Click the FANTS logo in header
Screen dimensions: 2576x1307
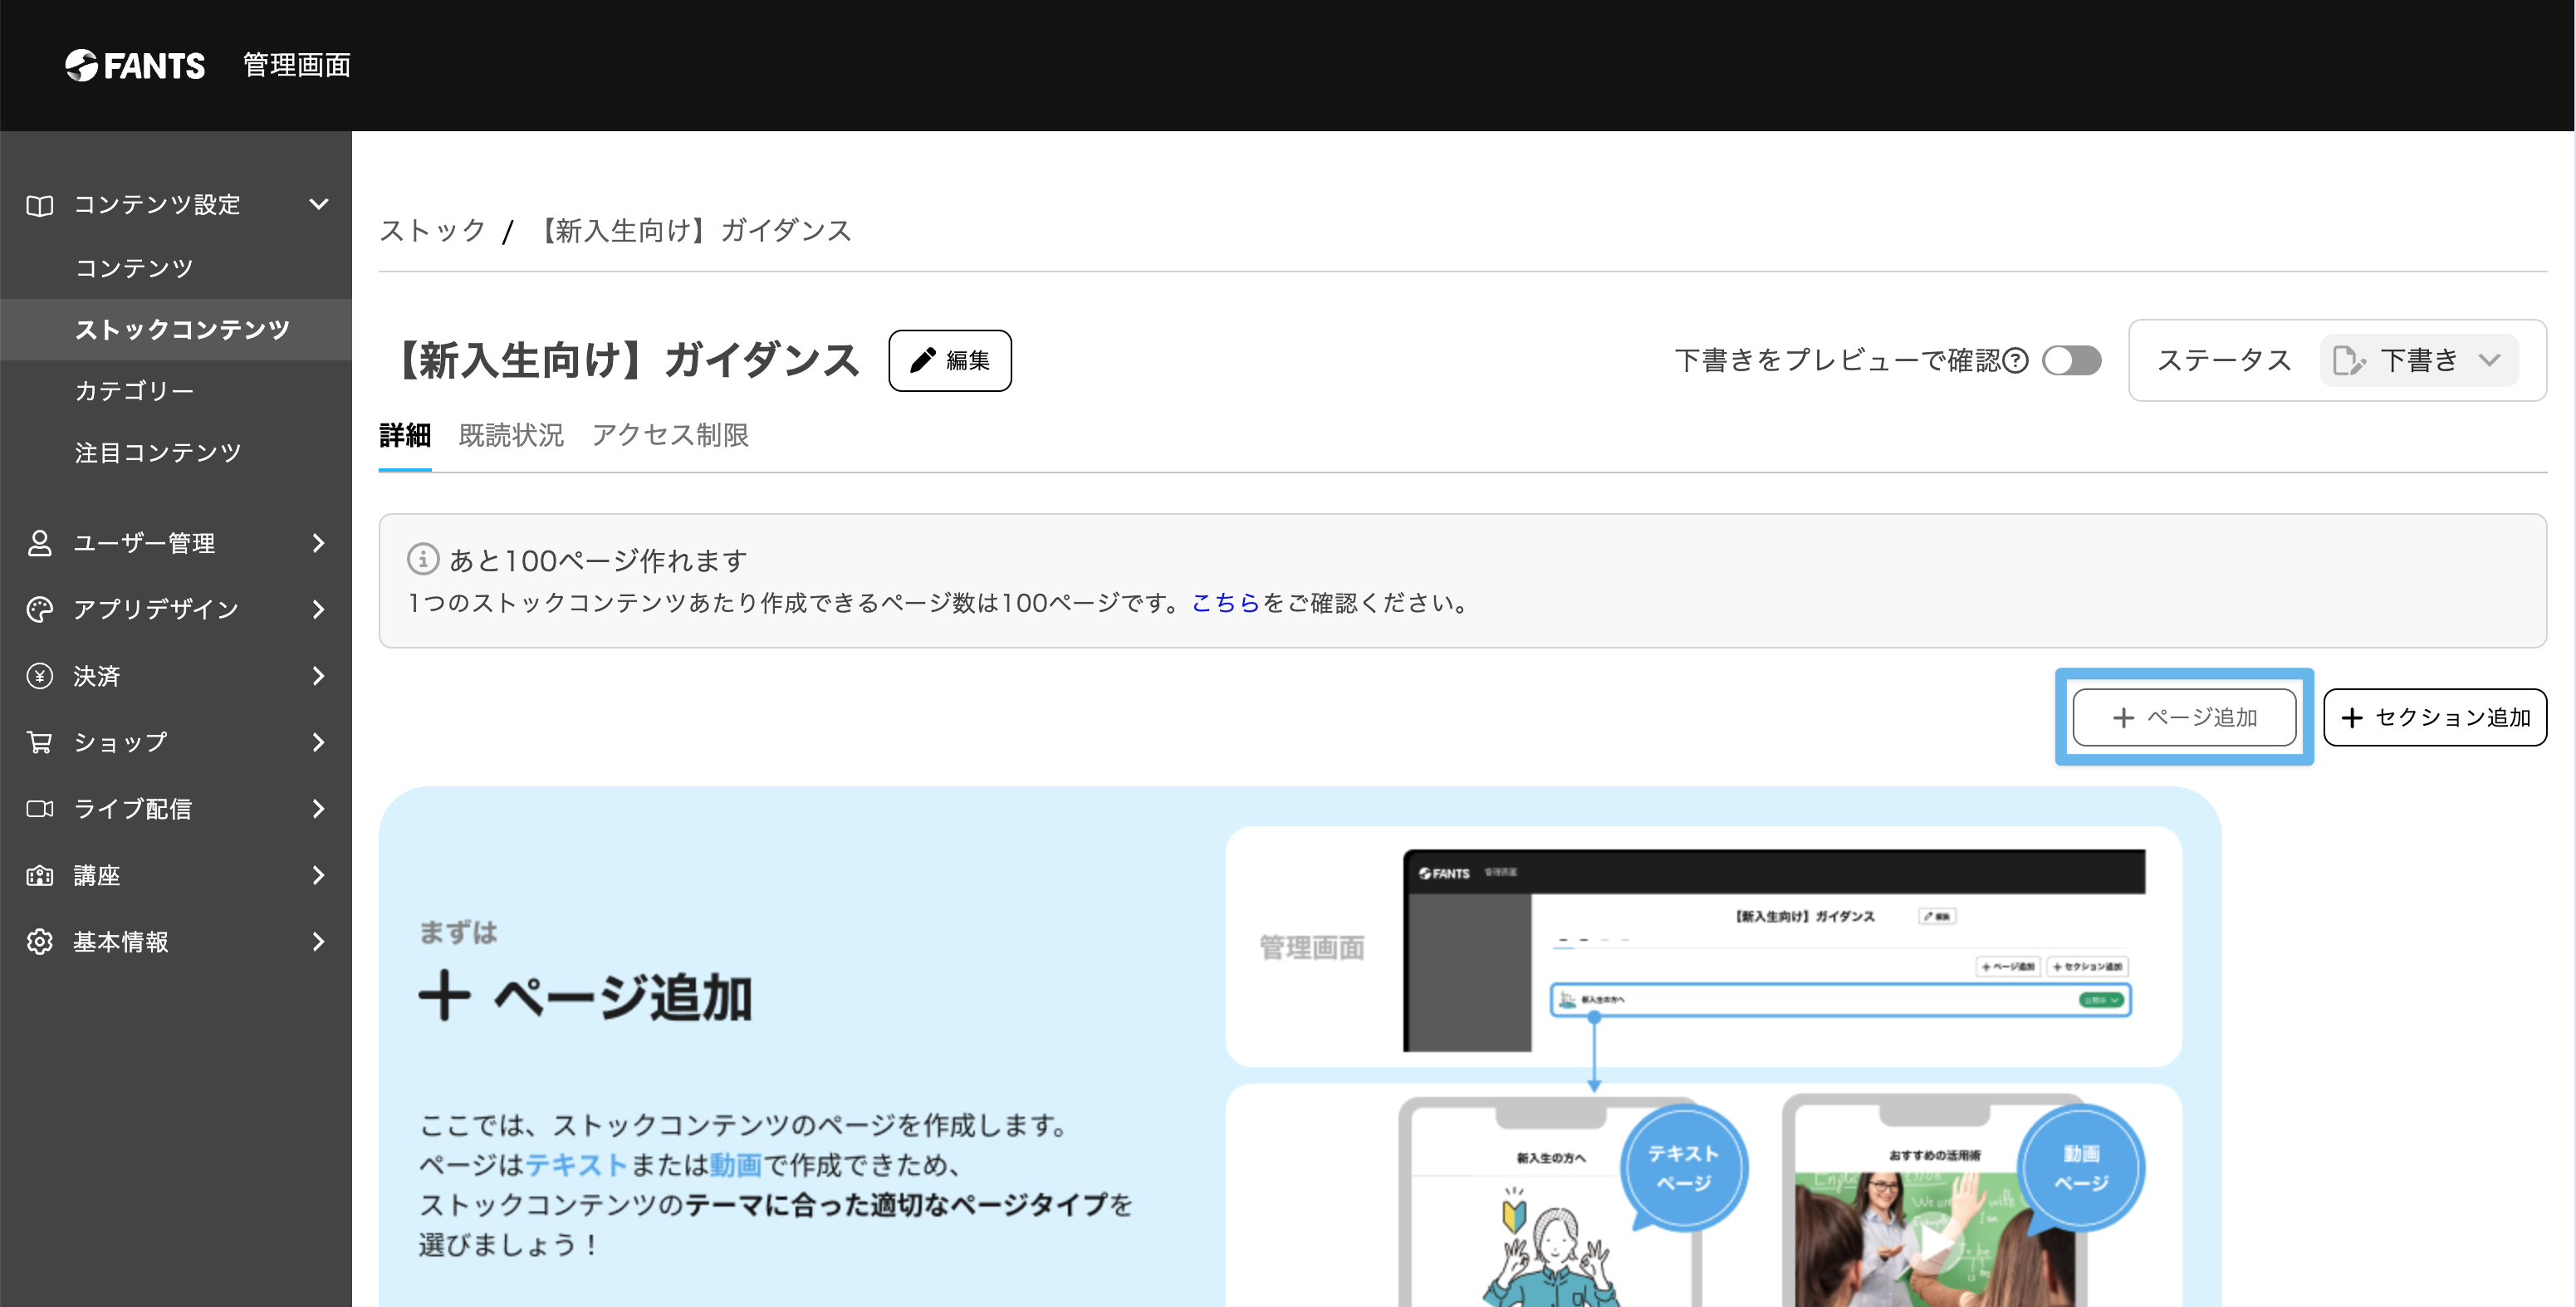[135, 65]
